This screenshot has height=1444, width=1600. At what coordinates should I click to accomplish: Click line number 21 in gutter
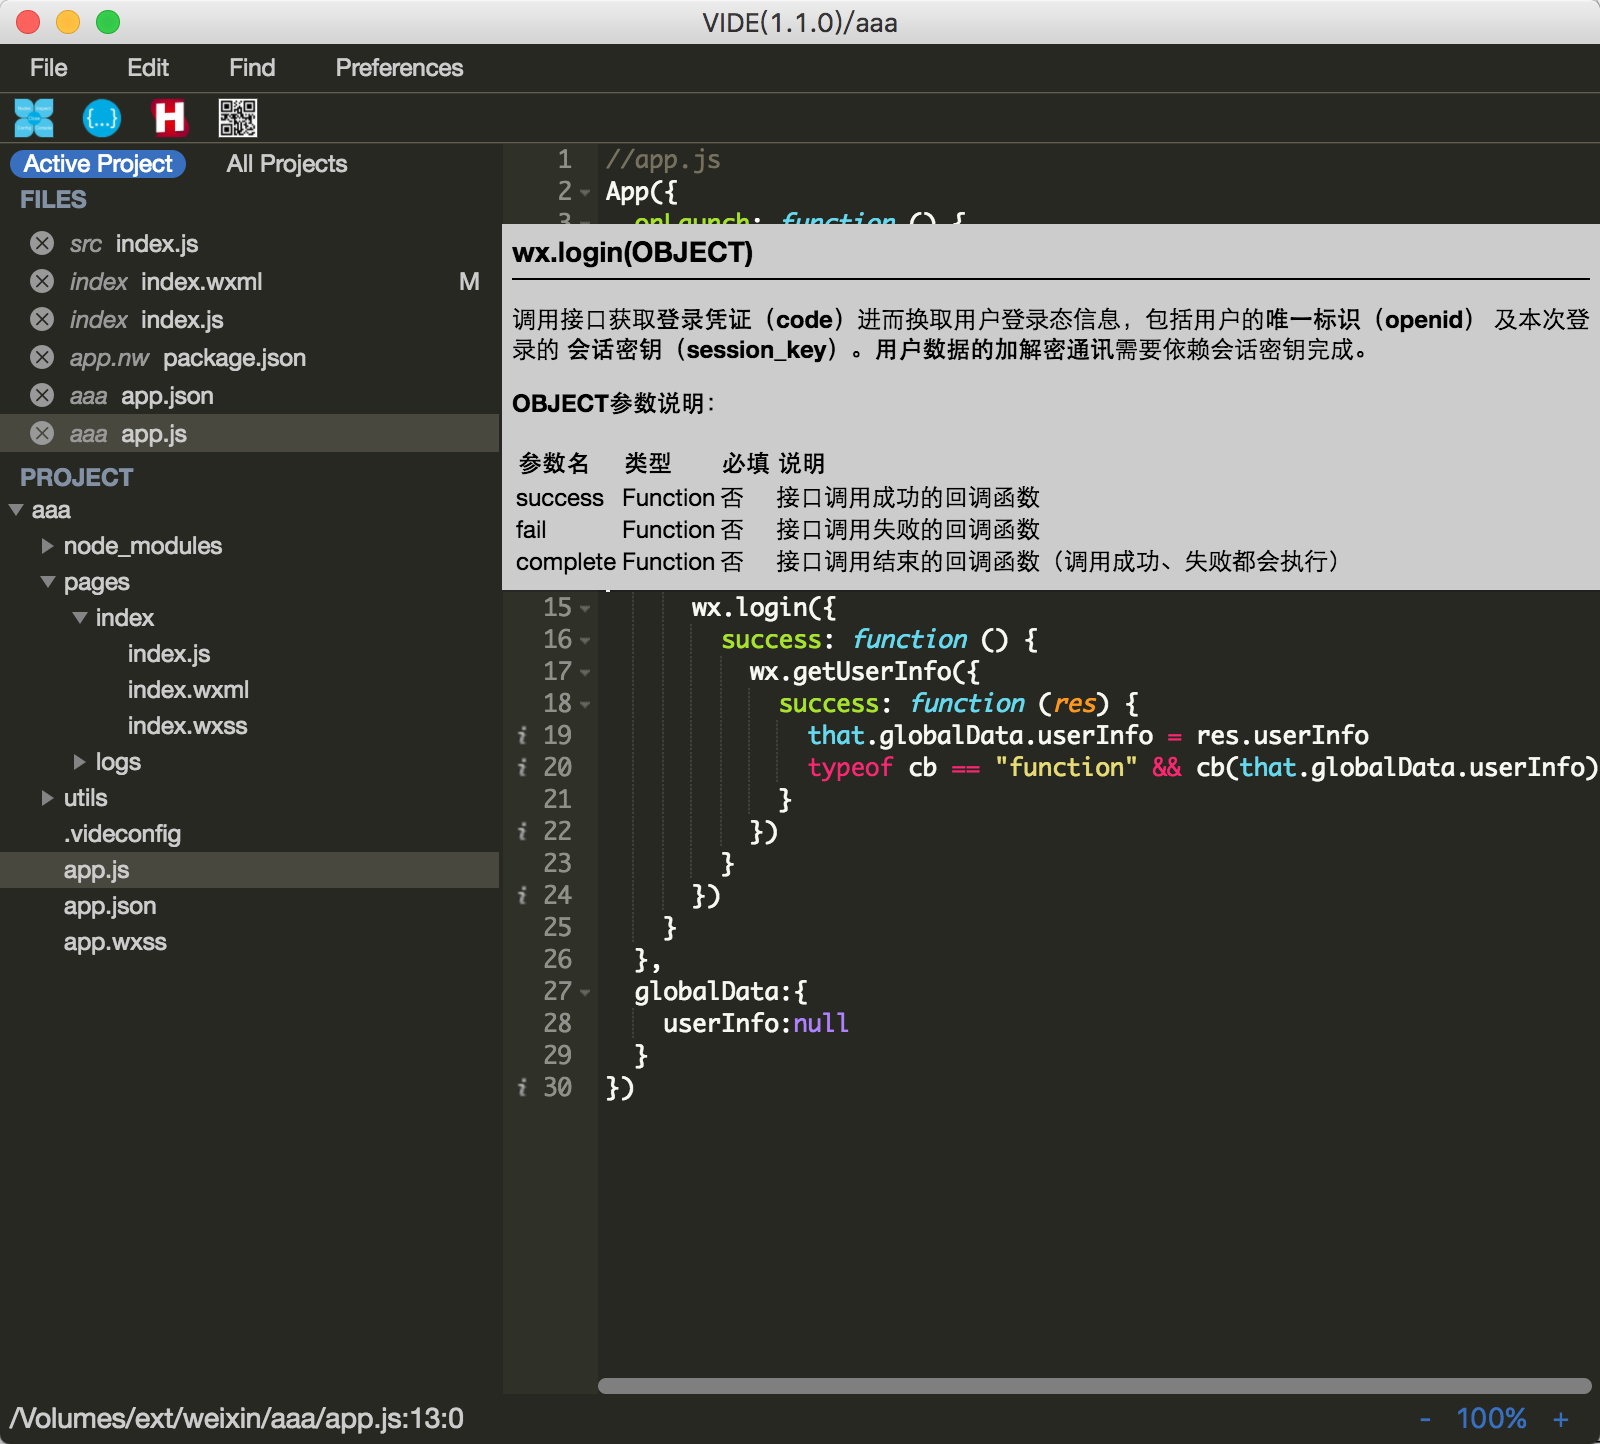click(557, 799)
